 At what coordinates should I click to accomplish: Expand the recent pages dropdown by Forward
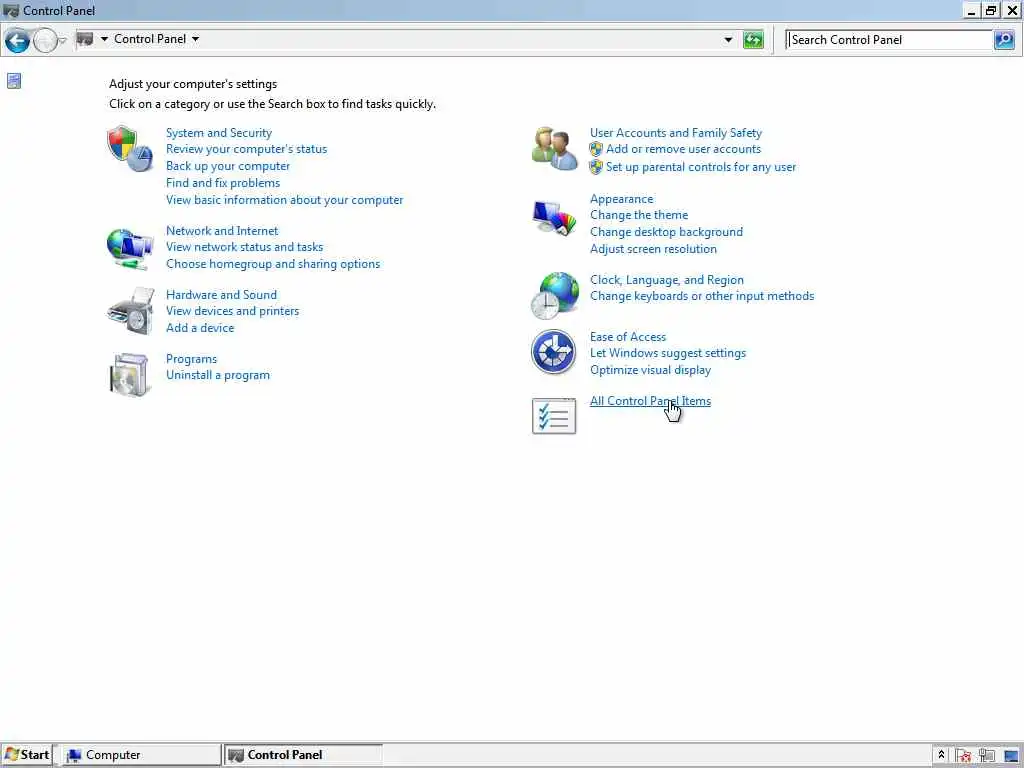[63, 40]
